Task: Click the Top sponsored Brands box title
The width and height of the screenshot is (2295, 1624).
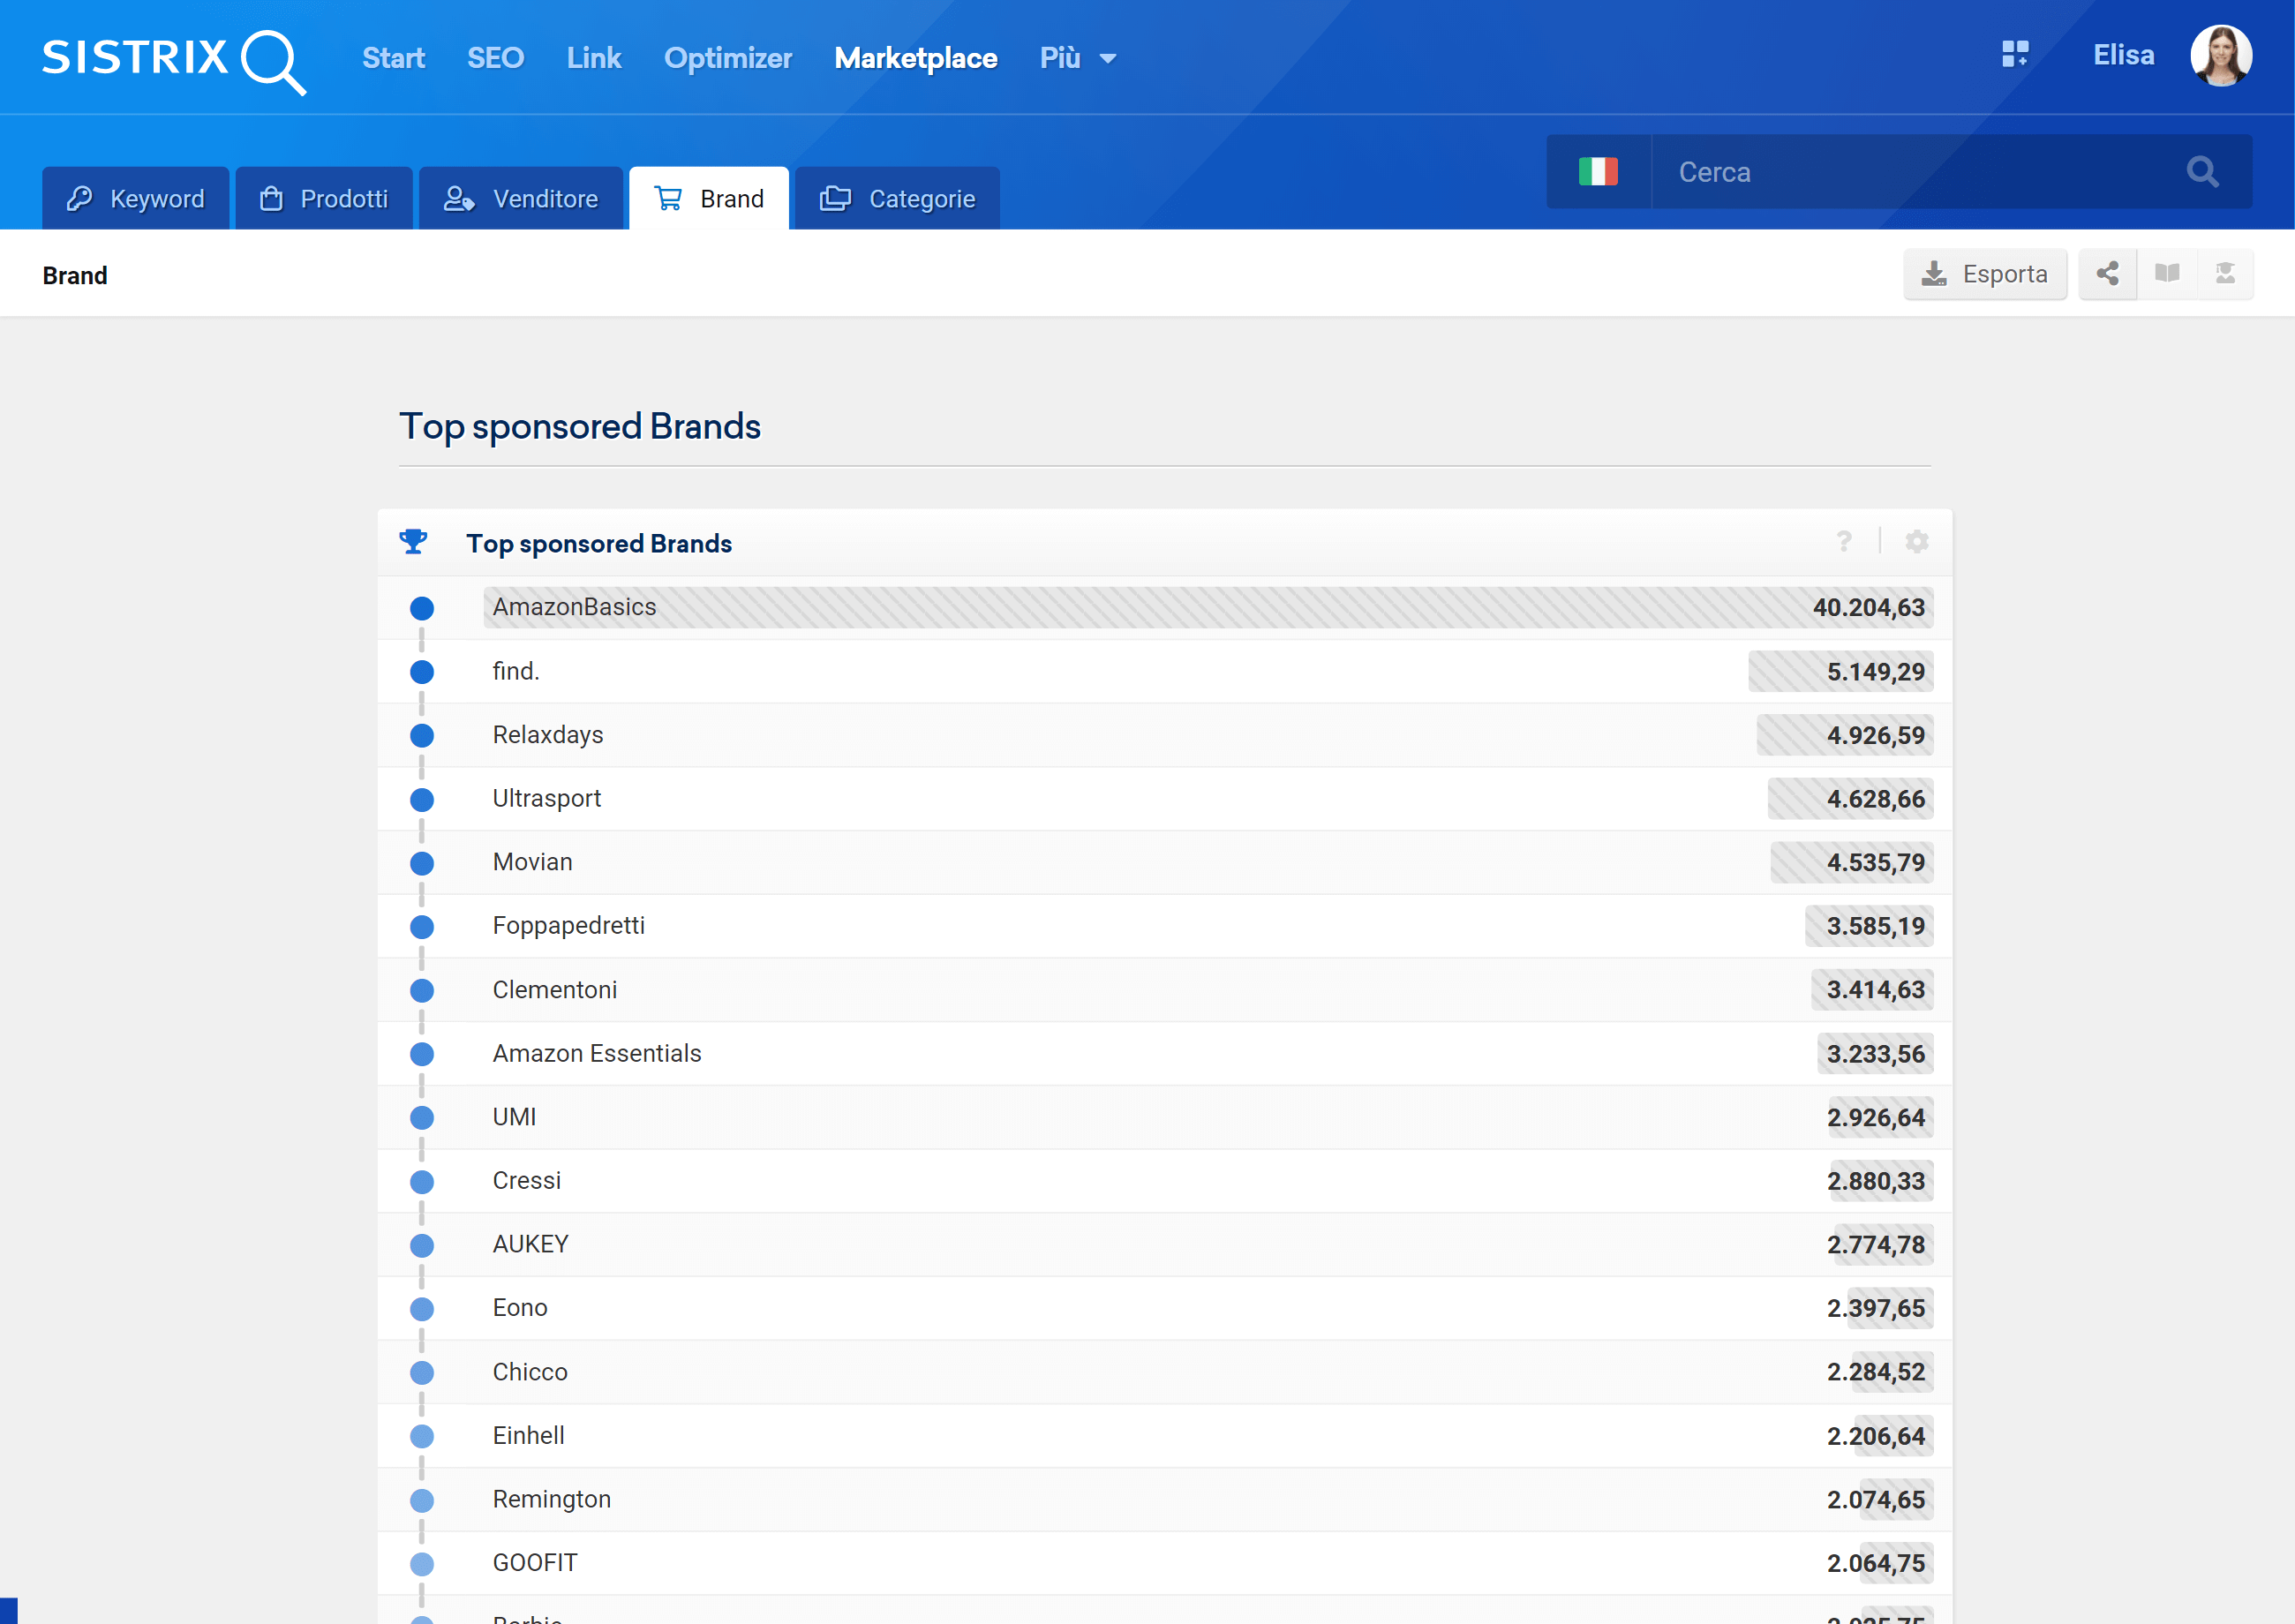Action: [x=598, y=543]
